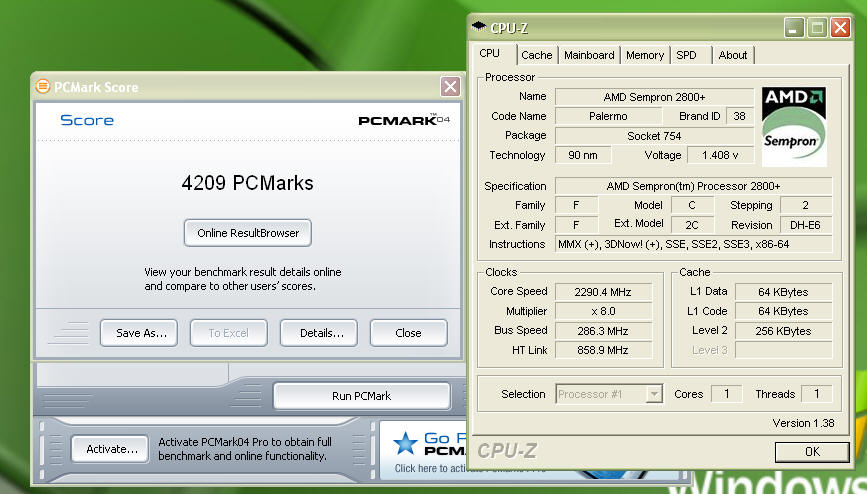Click Save As... in PCMark Score
Screen dimensions: 867x494
pyautogui.click(x=139, y=333)
